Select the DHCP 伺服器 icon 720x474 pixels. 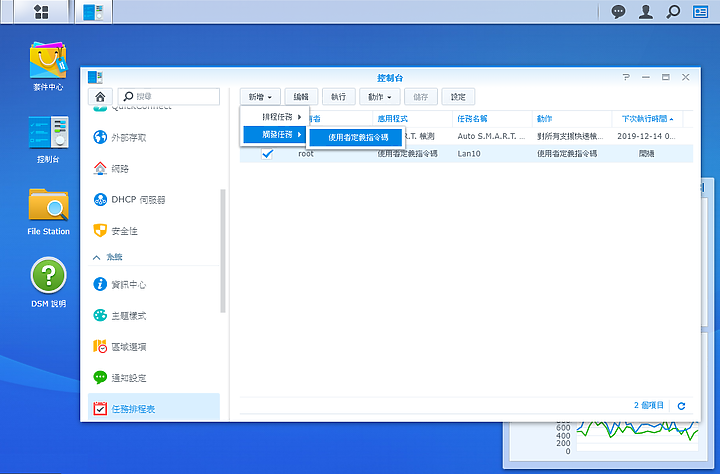point(100,199)
